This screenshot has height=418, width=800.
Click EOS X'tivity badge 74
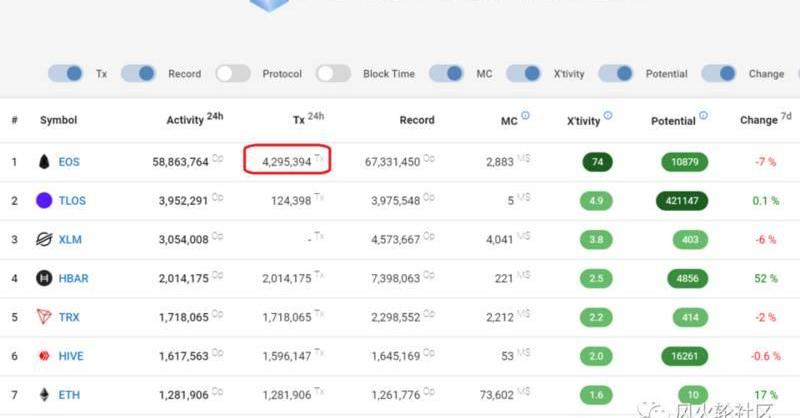[597, 162]
